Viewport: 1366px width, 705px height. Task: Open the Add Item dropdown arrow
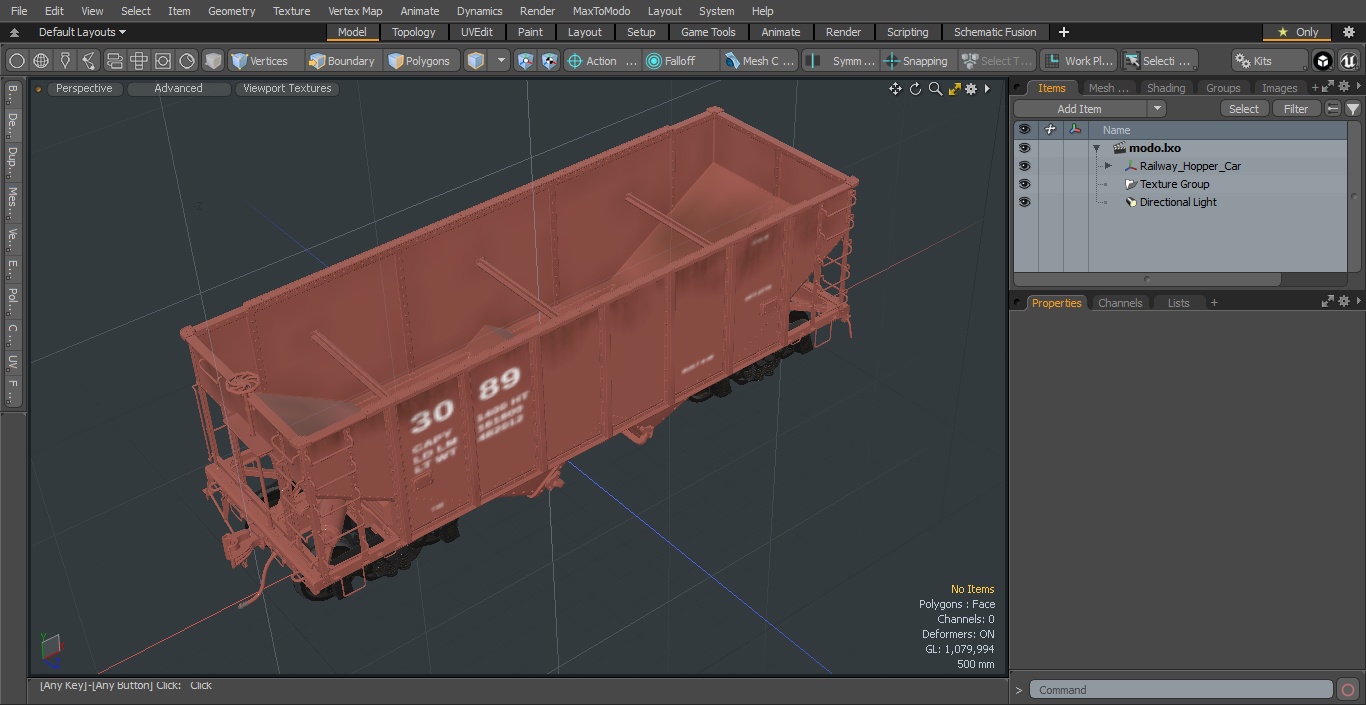click(x=1157, y=109)
